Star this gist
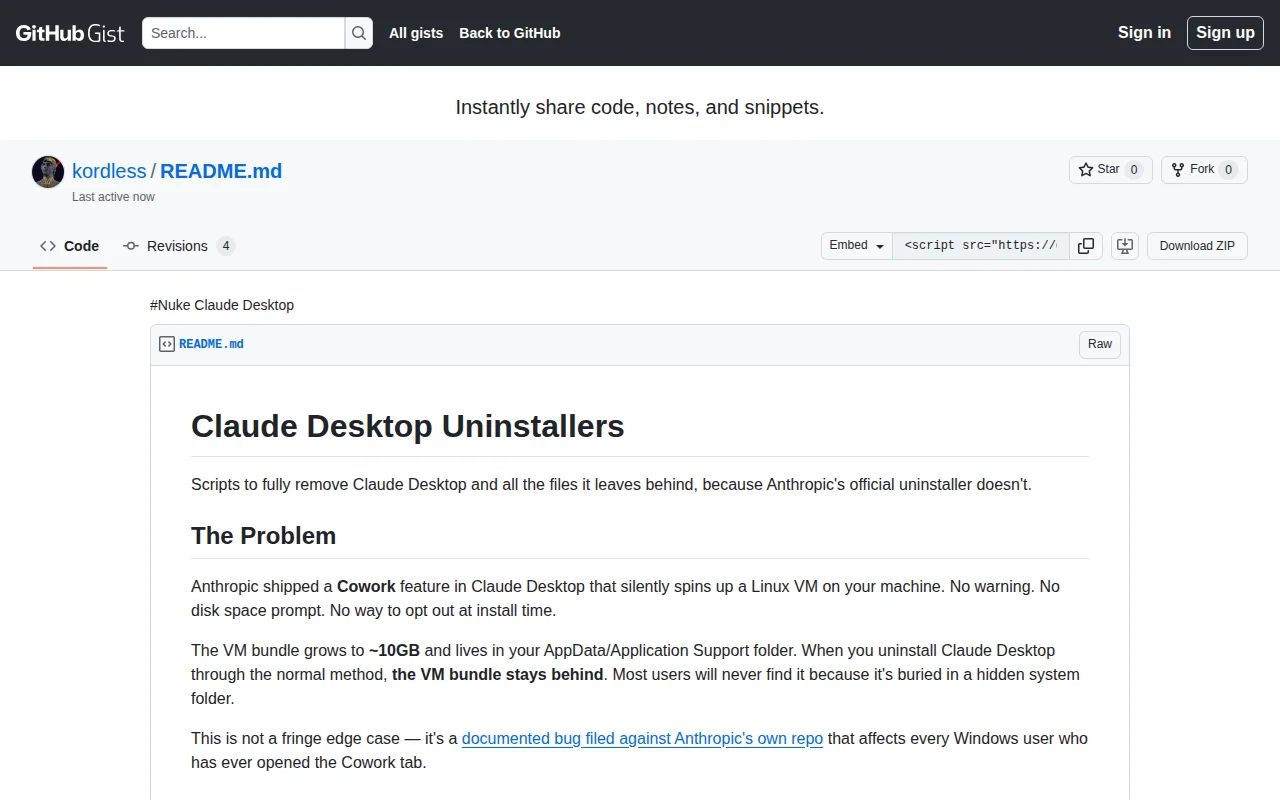This screenshot has height=800, width=1280. tap(1110, 170)
